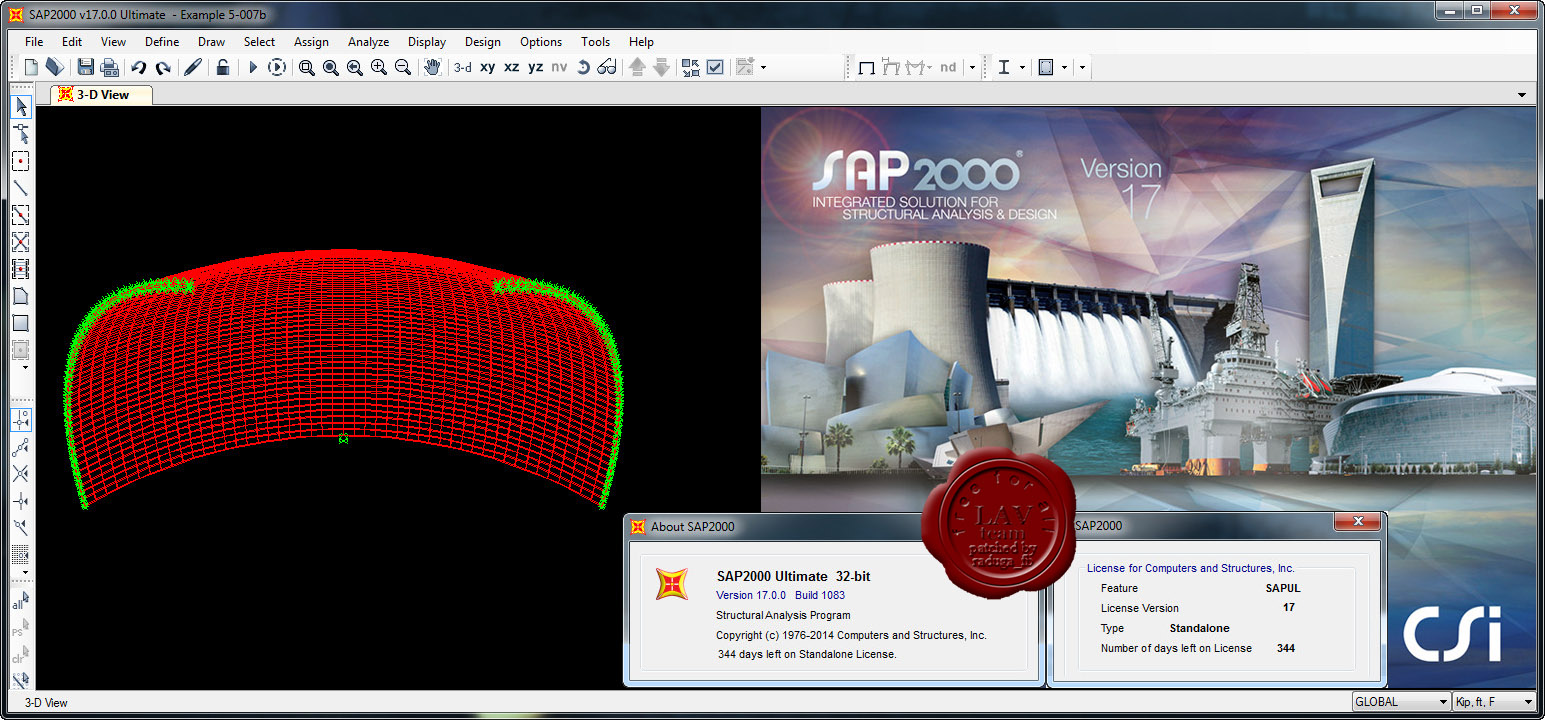Select Draw Rectangular Area tool
The height and width of the screenshot is (720, 1545).
click(20, 323)
